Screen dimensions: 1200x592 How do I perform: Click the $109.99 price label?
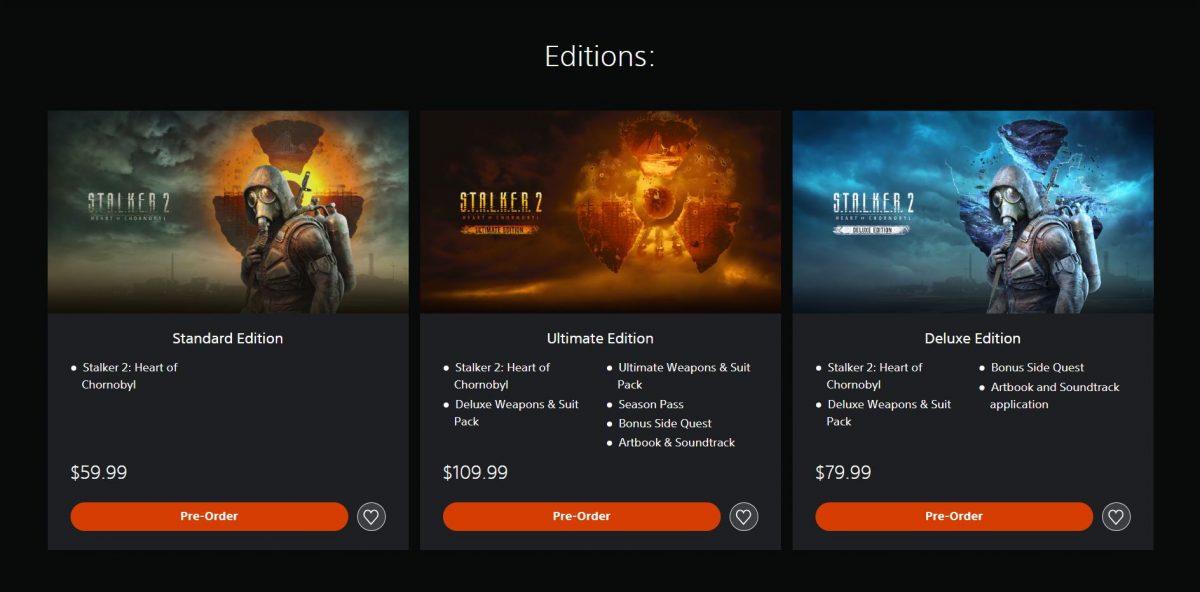point(475,472)
